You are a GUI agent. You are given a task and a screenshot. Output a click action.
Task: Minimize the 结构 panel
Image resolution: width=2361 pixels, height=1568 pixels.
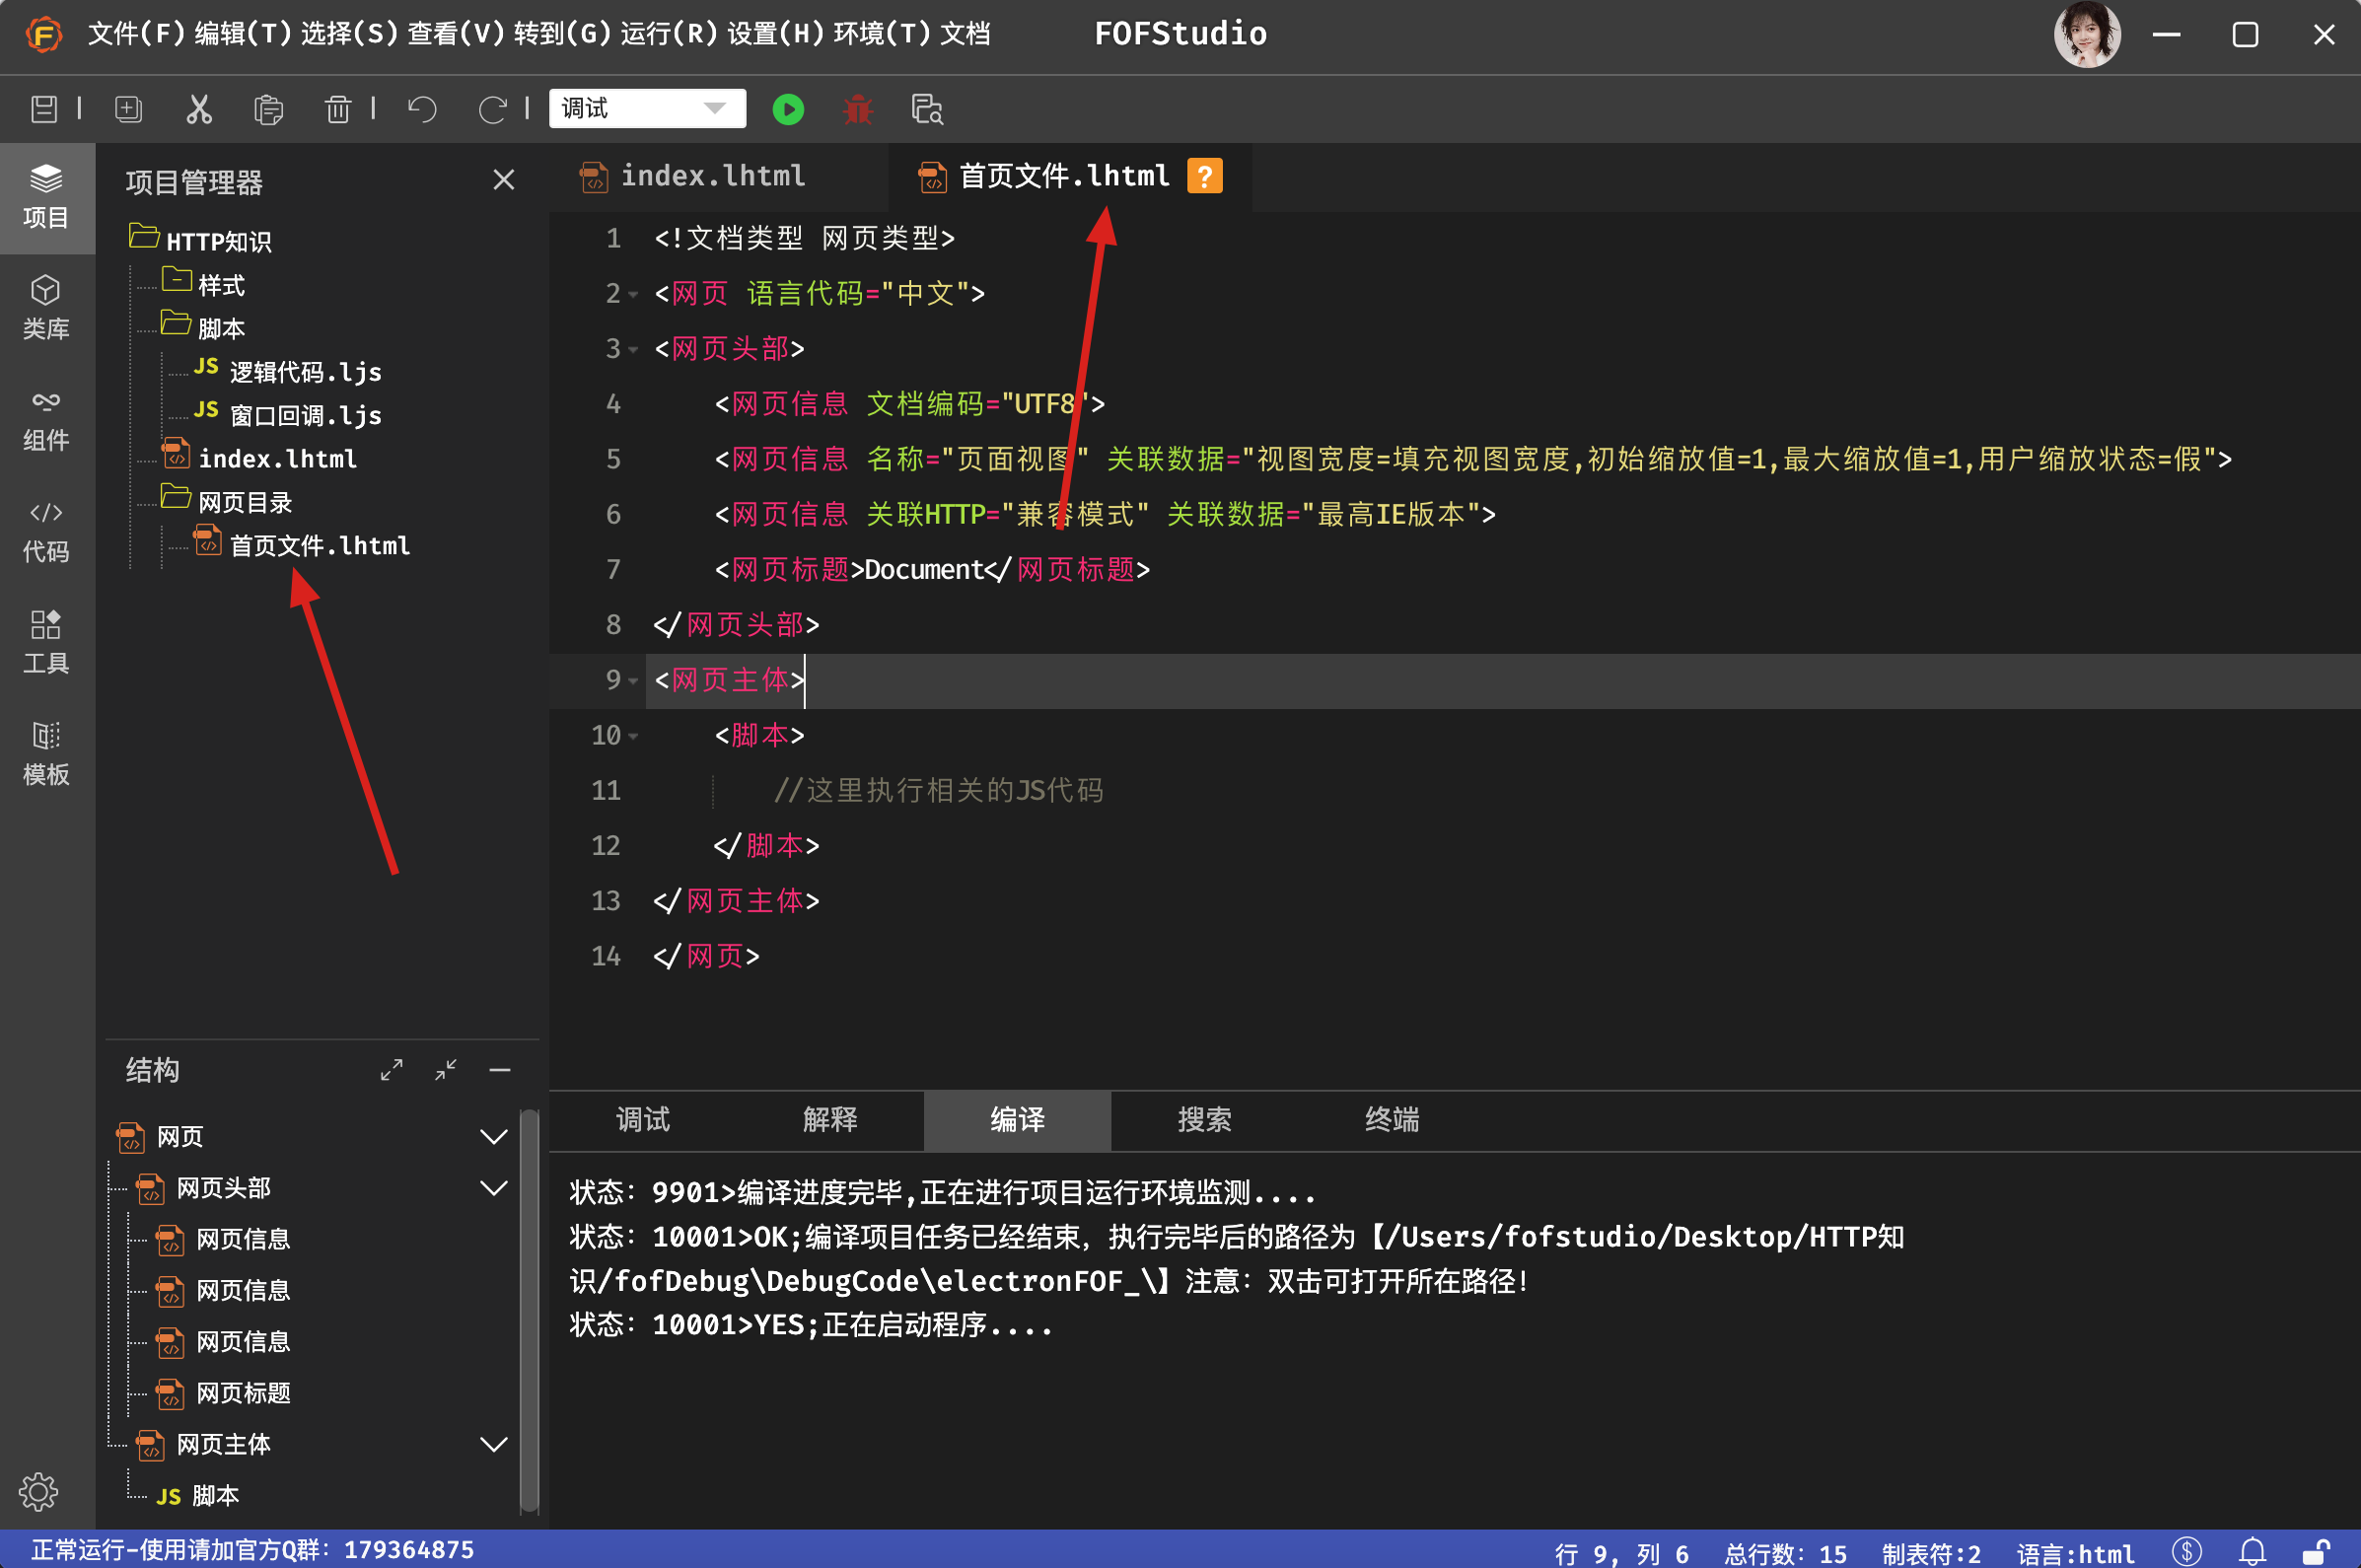point(500,1070)
